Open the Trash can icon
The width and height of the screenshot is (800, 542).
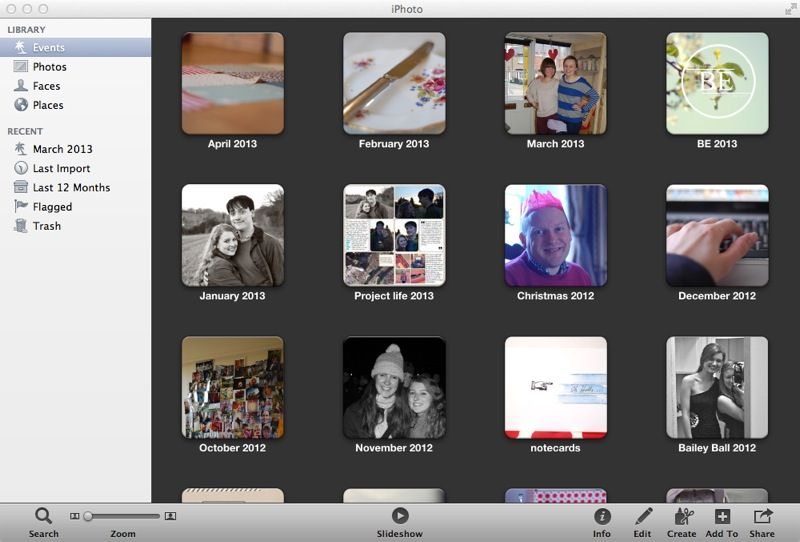[x=20, y=226]
